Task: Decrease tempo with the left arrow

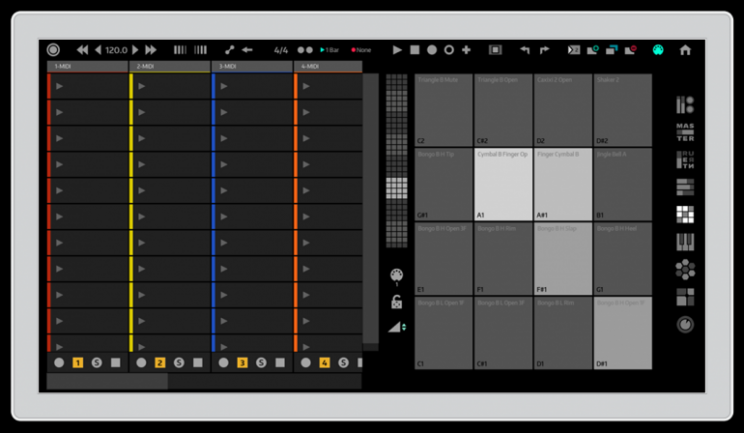Action: point(98,50)
